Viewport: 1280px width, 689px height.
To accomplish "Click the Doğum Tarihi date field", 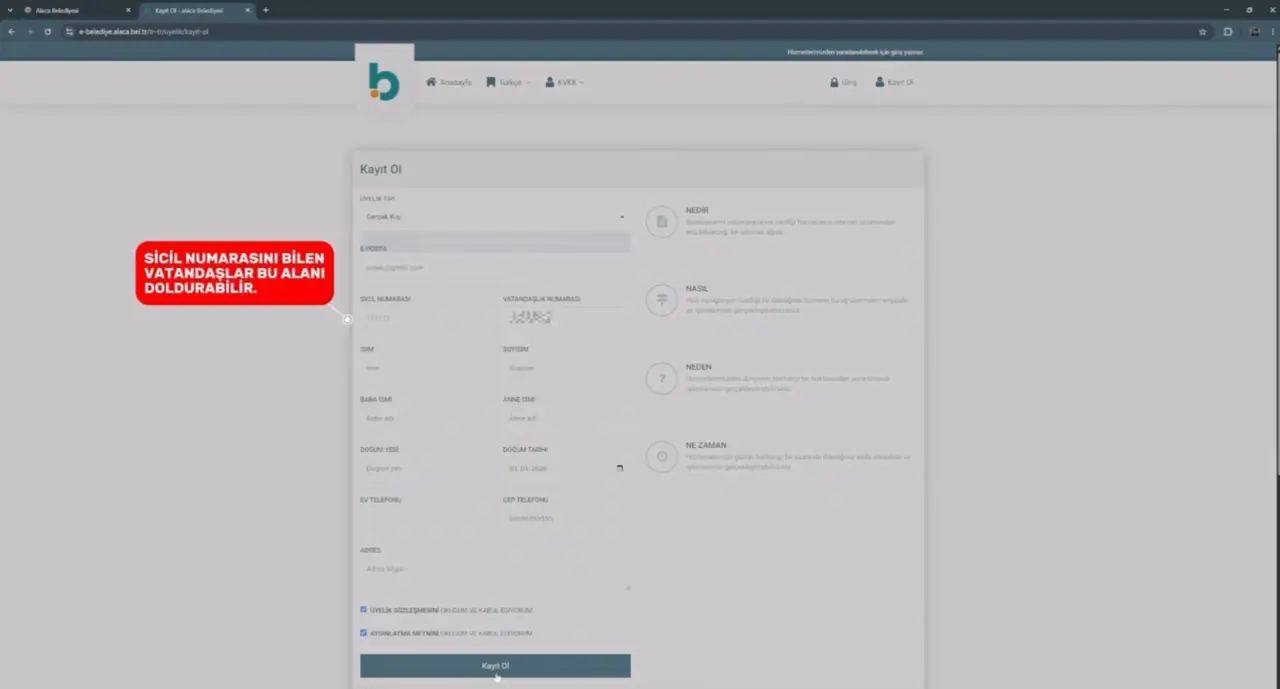I will [x=566, y=468].
